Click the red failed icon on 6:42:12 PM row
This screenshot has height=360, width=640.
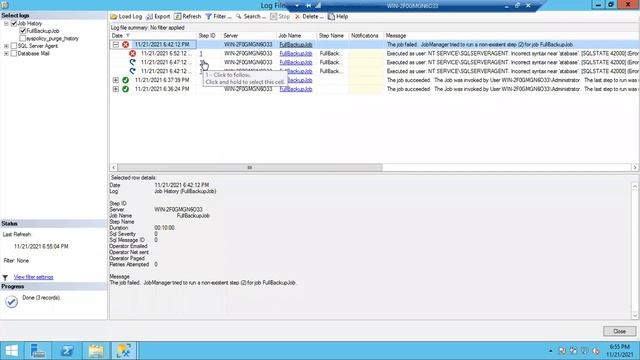point(126,44)
